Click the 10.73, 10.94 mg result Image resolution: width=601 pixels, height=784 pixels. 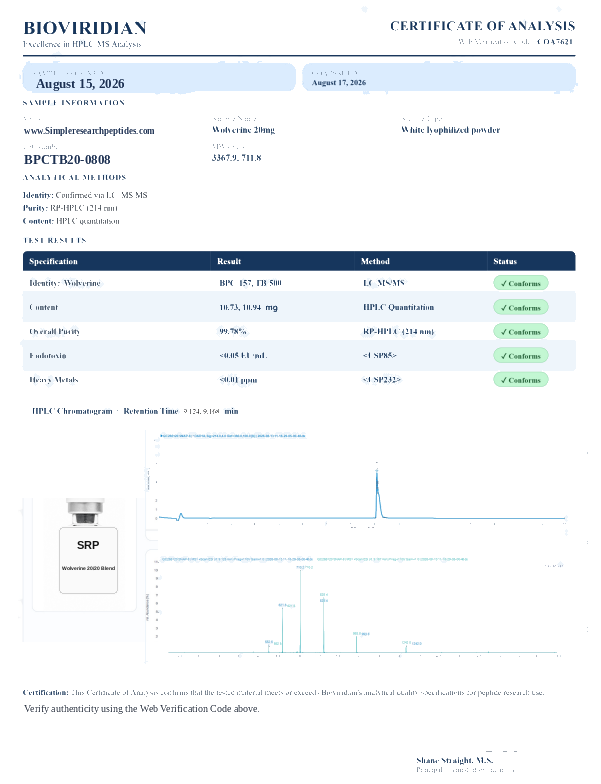(248, 308)
